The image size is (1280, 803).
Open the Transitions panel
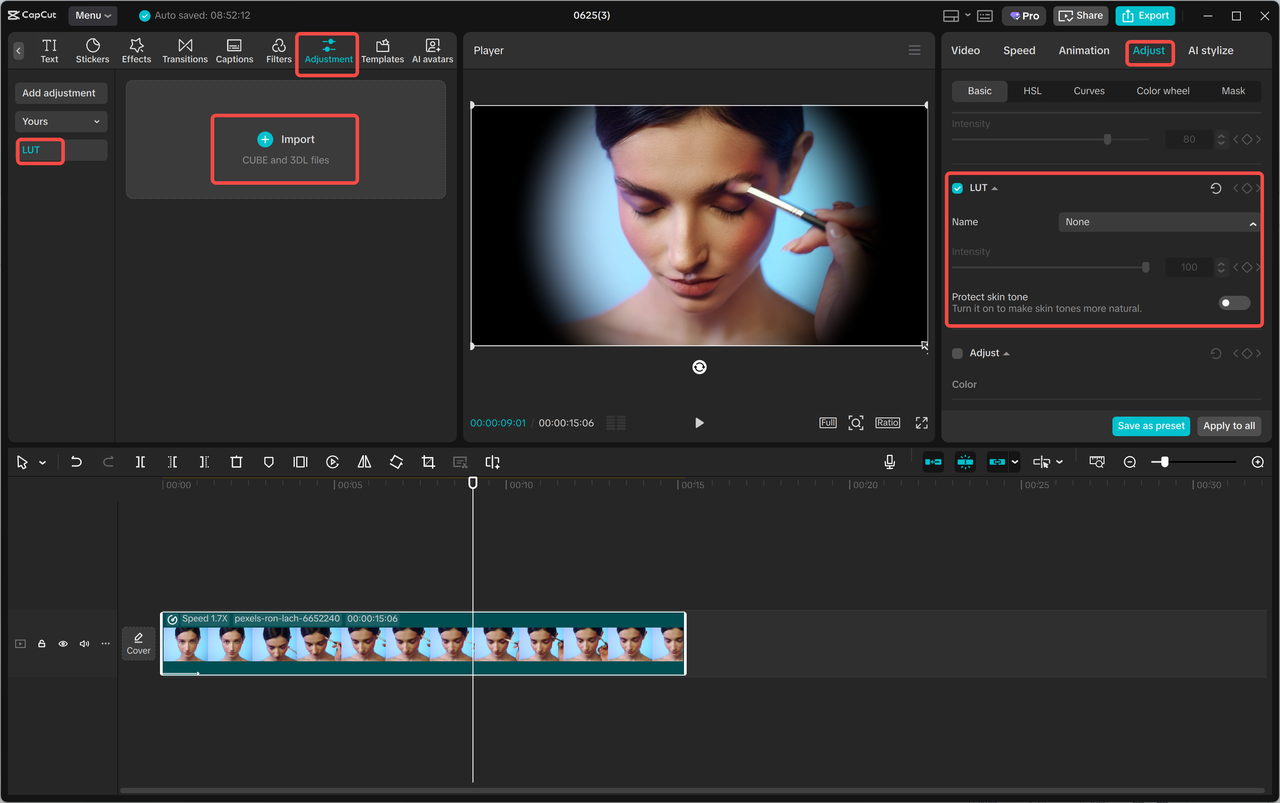[184, 50]
